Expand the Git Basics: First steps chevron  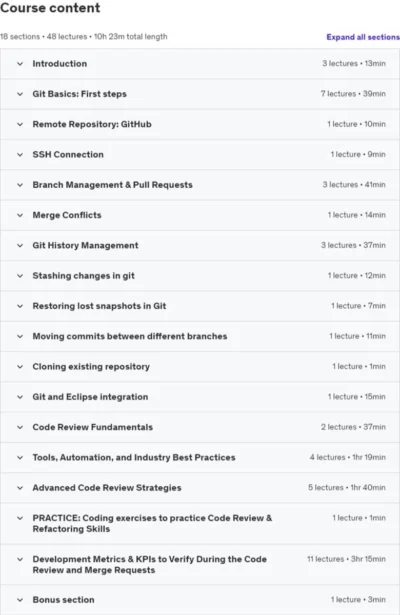20,94
